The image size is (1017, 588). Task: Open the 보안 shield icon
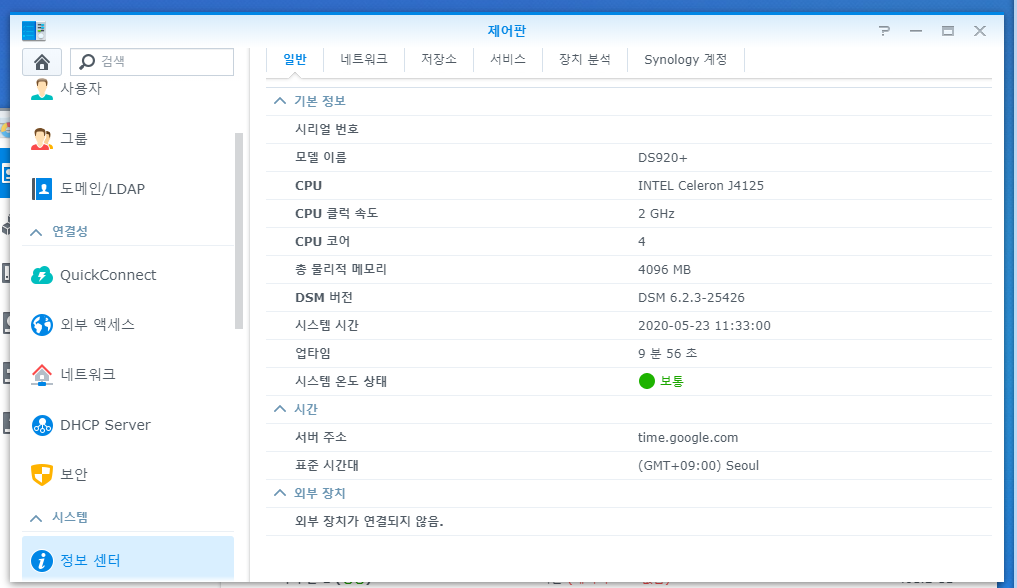(42, 475)
